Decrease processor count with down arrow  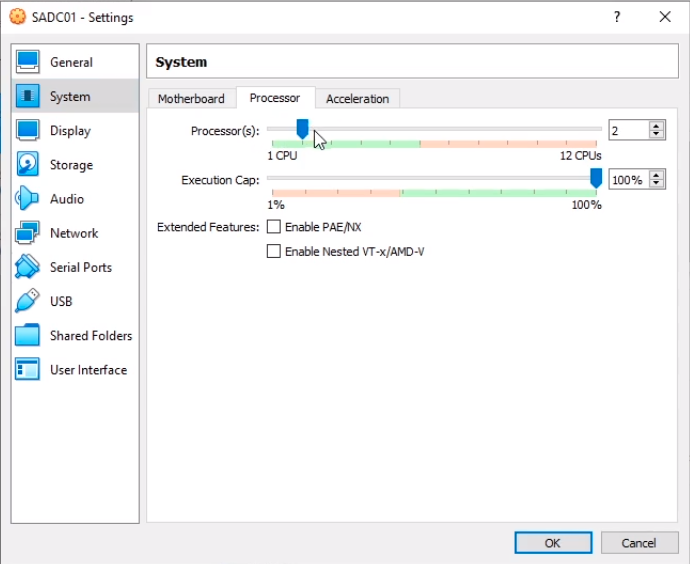click(x=657, y=134)
